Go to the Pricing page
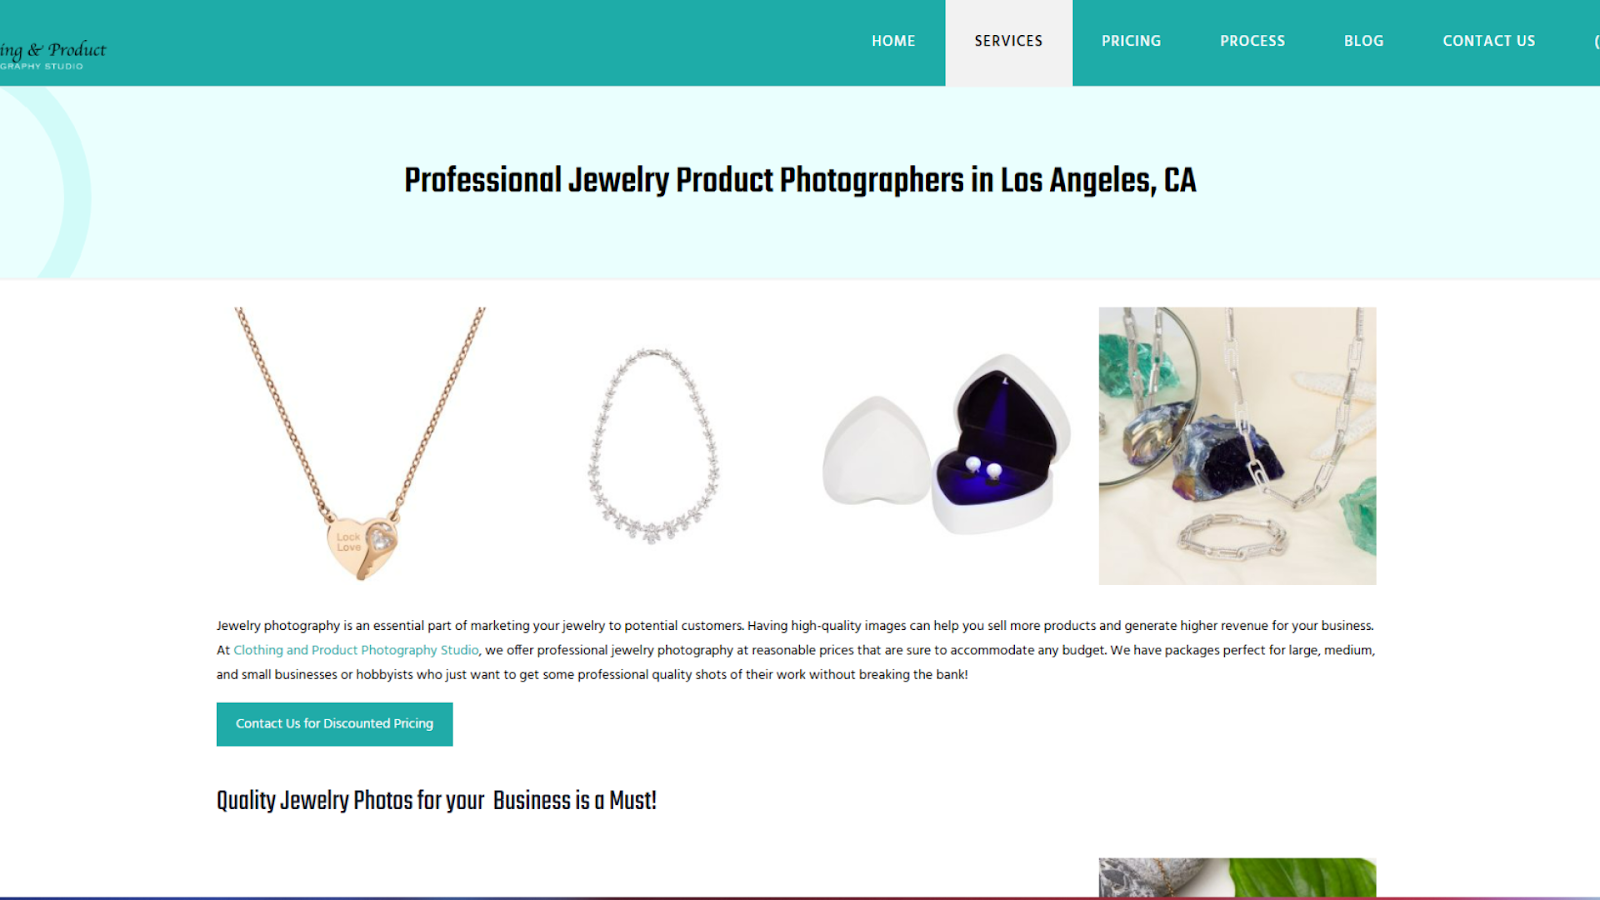 (1131, 41)
